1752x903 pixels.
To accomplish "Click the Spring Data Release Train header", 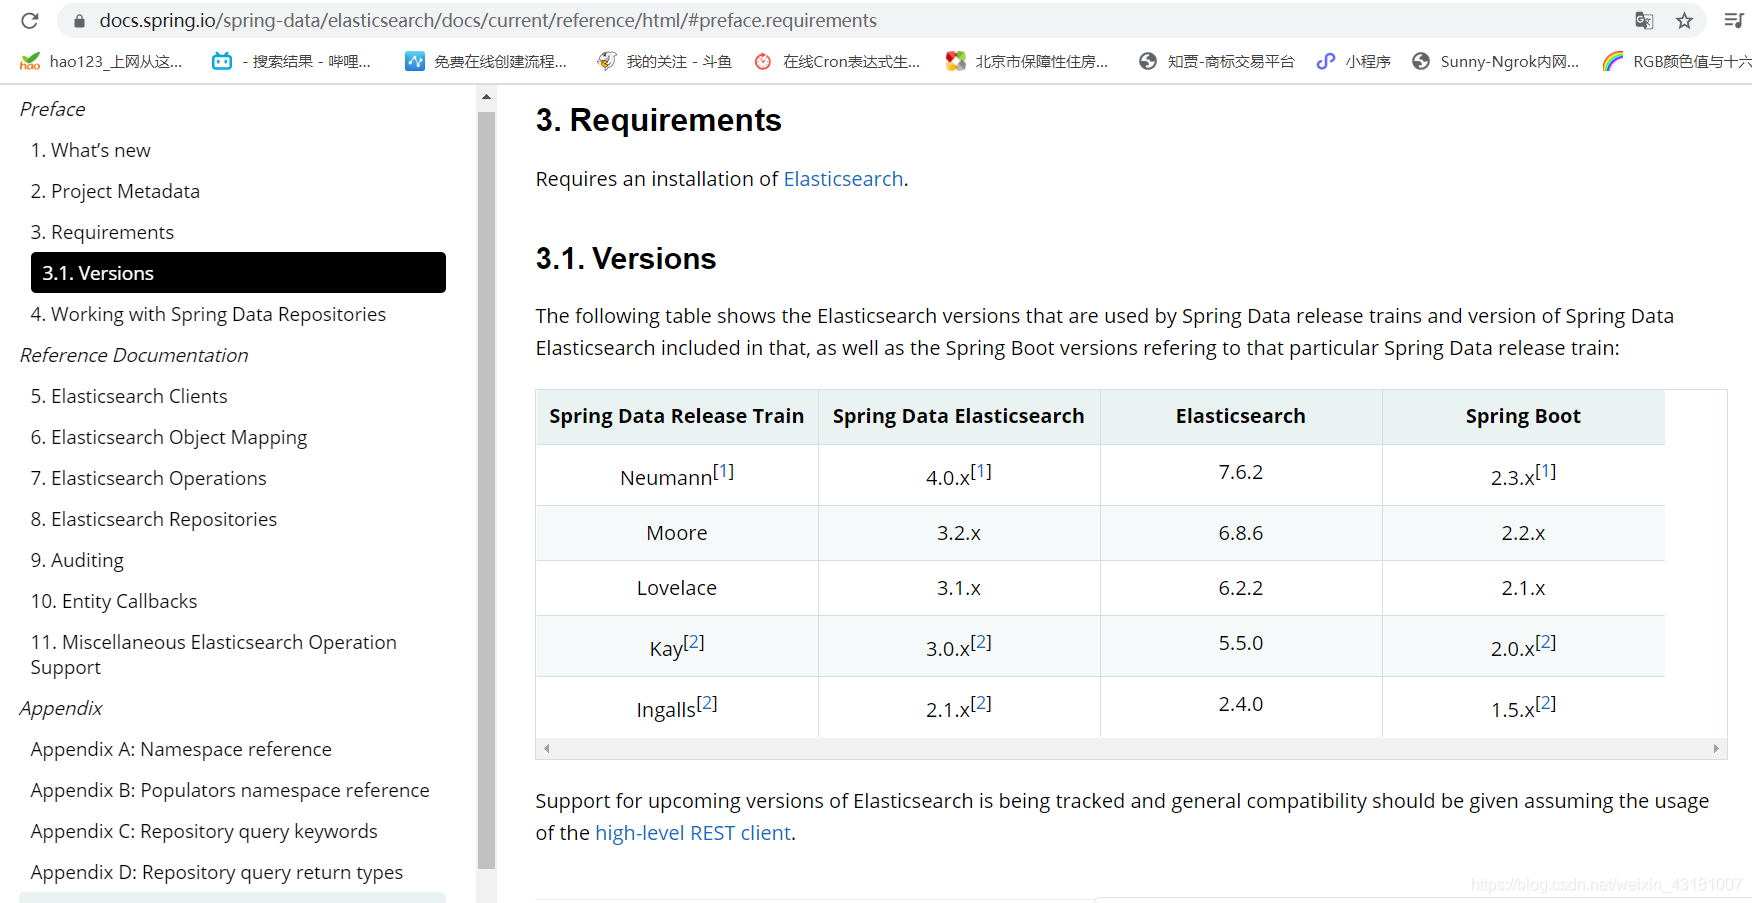I will click(677, 416).
